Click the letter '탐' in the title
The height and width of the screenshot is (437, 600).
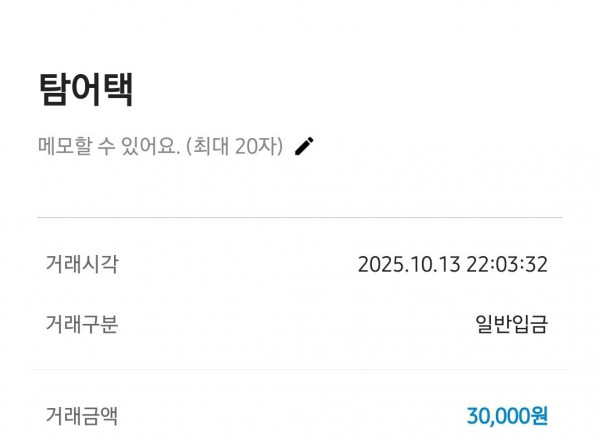click(55, 89)
